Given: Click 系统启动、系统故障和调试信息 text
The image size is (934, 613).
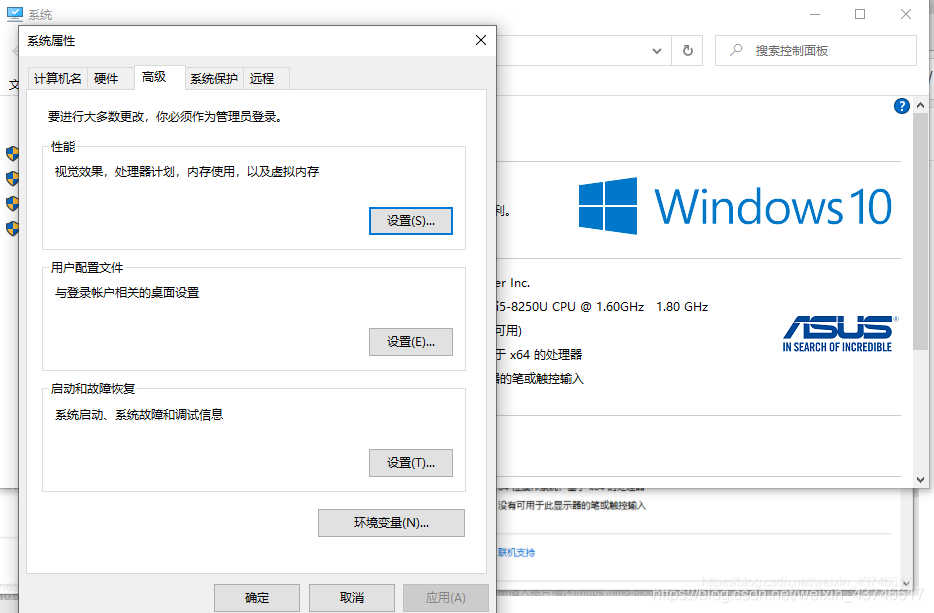Looking at the screenshot, I should coord(139,415).
